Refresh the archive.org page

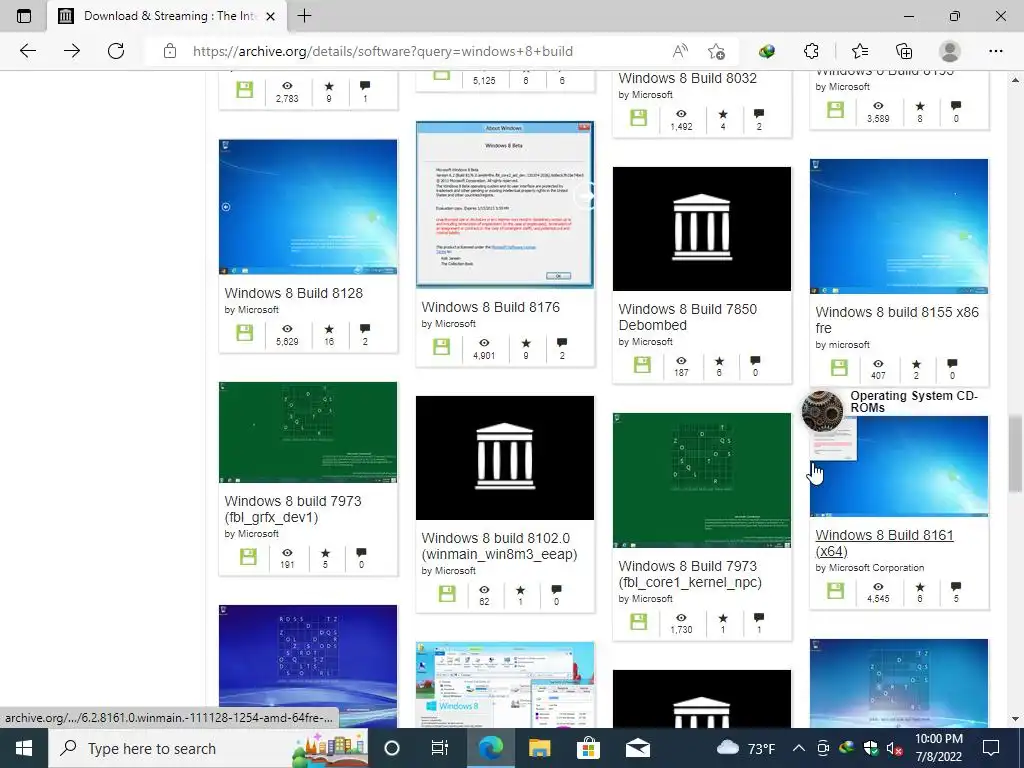point(116,51)
